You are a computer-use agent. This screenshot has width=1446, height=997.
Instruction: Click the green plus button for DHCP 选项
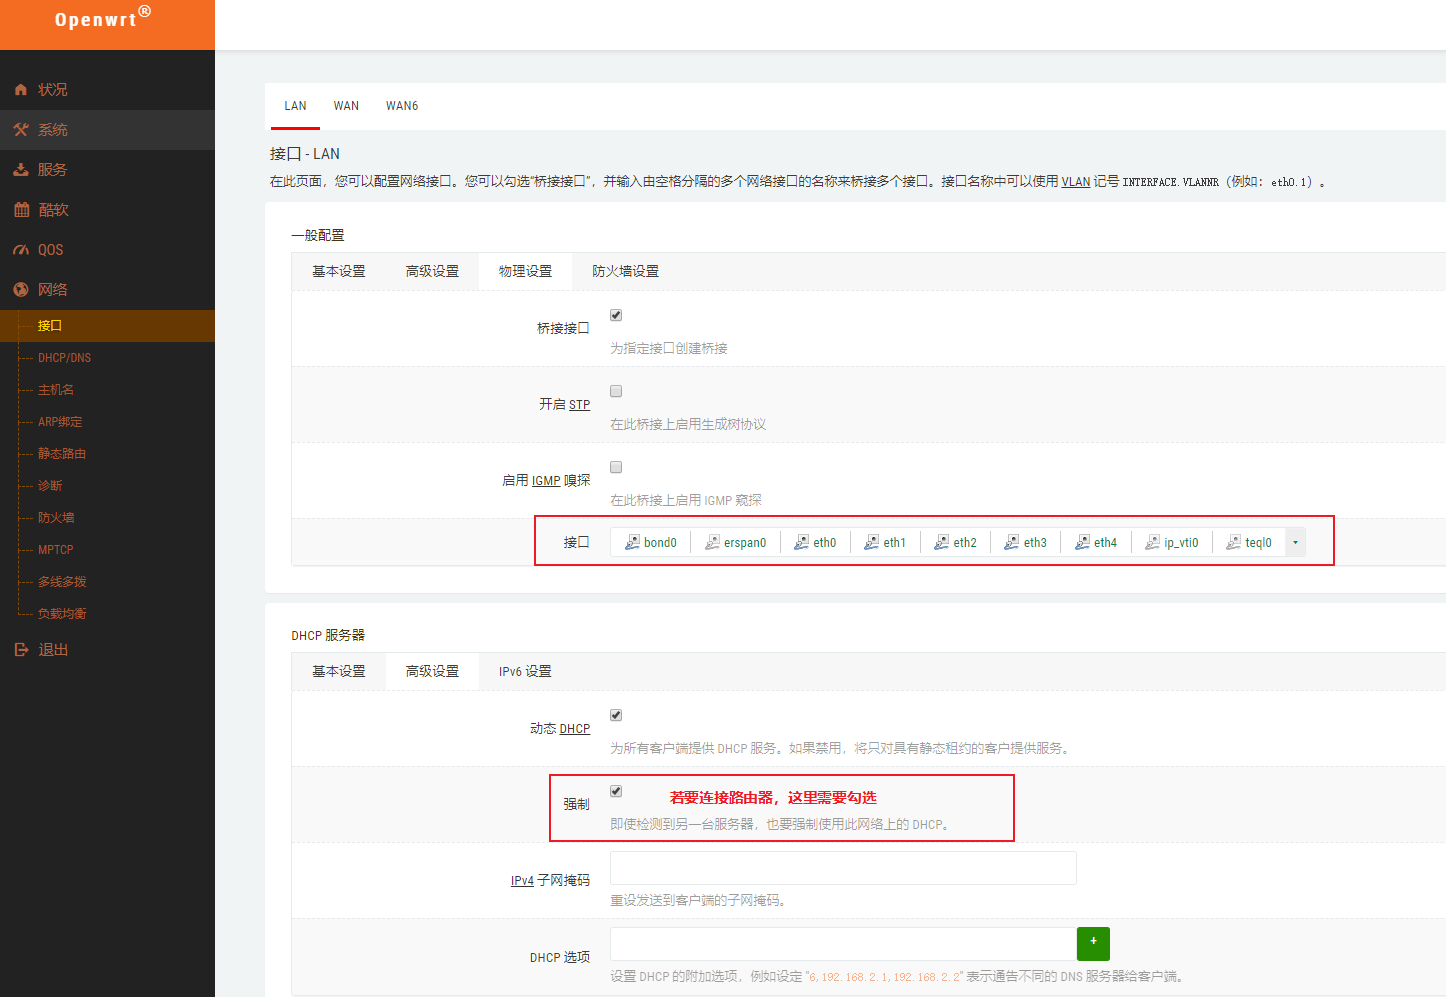click(x=1093, y=943)
